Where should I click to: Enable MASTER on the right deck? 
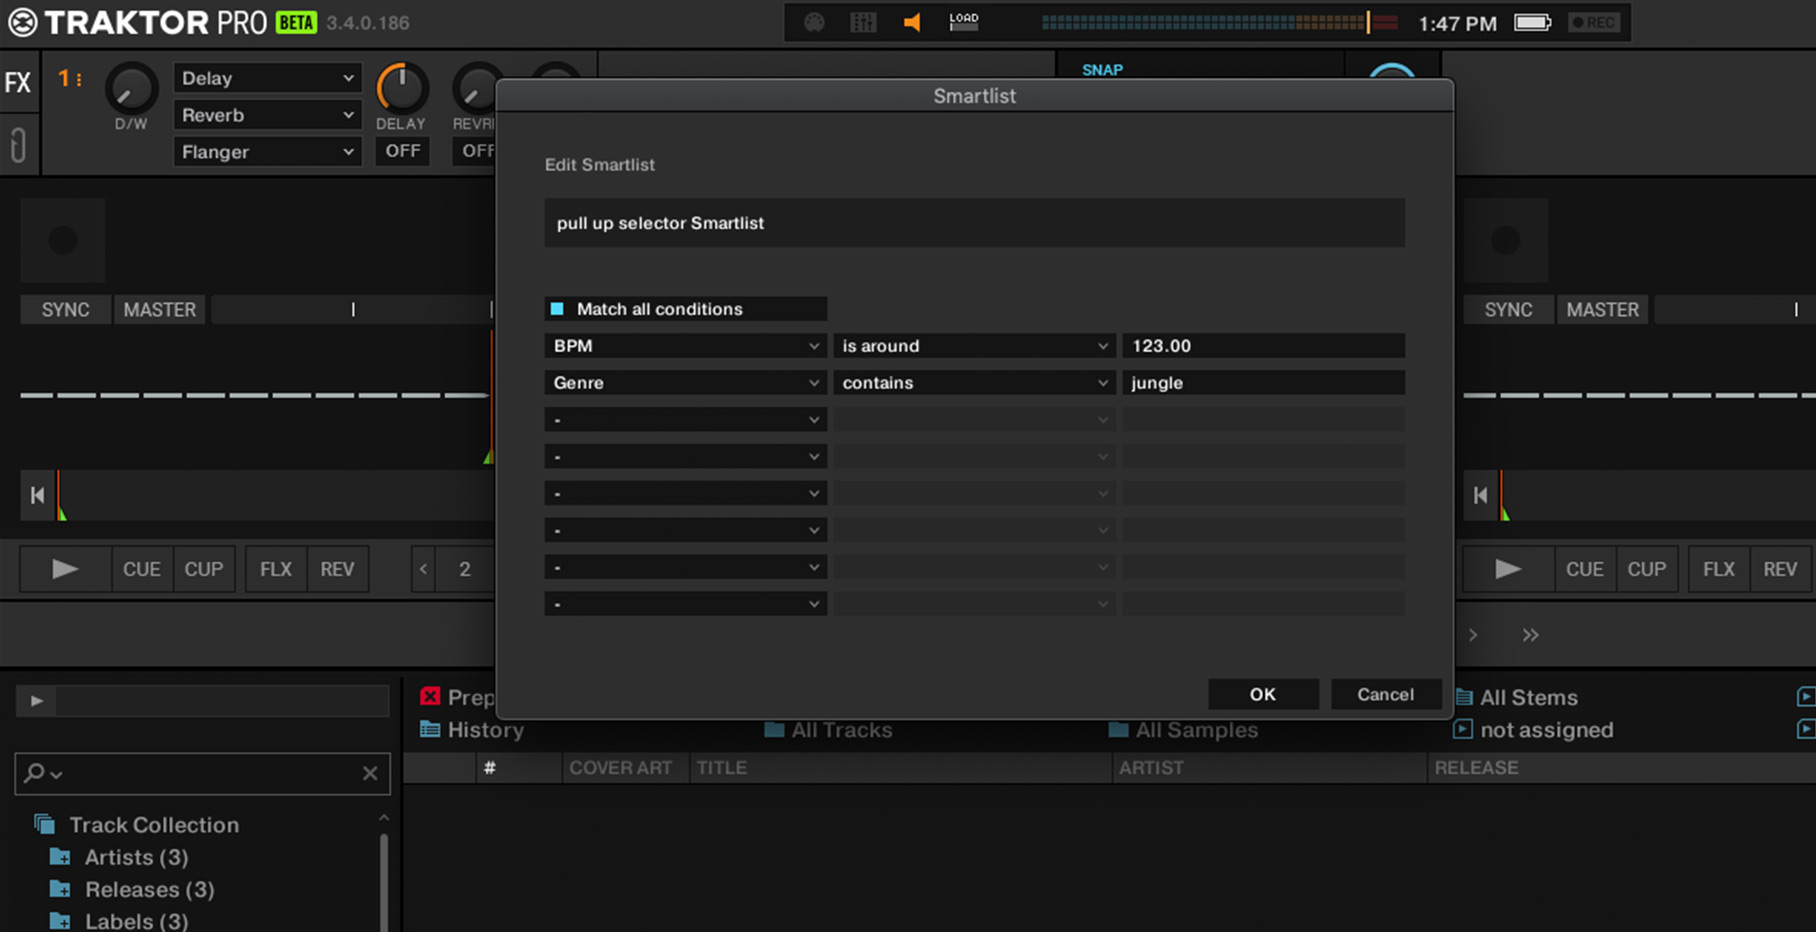coord(1602,310)
